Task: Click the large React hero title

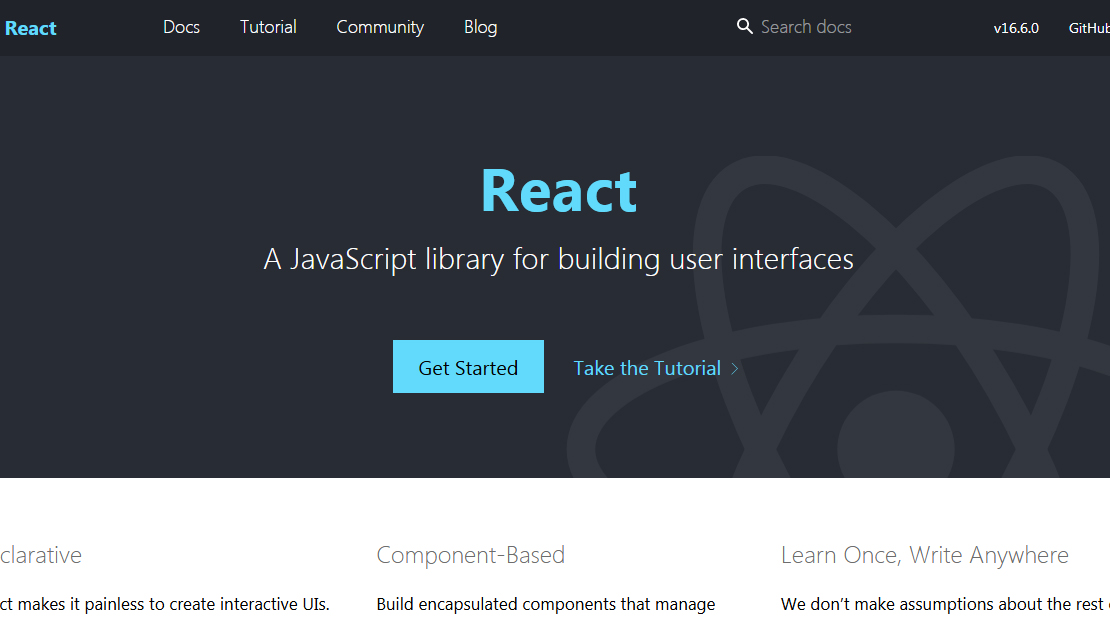Action: [559, 191]
